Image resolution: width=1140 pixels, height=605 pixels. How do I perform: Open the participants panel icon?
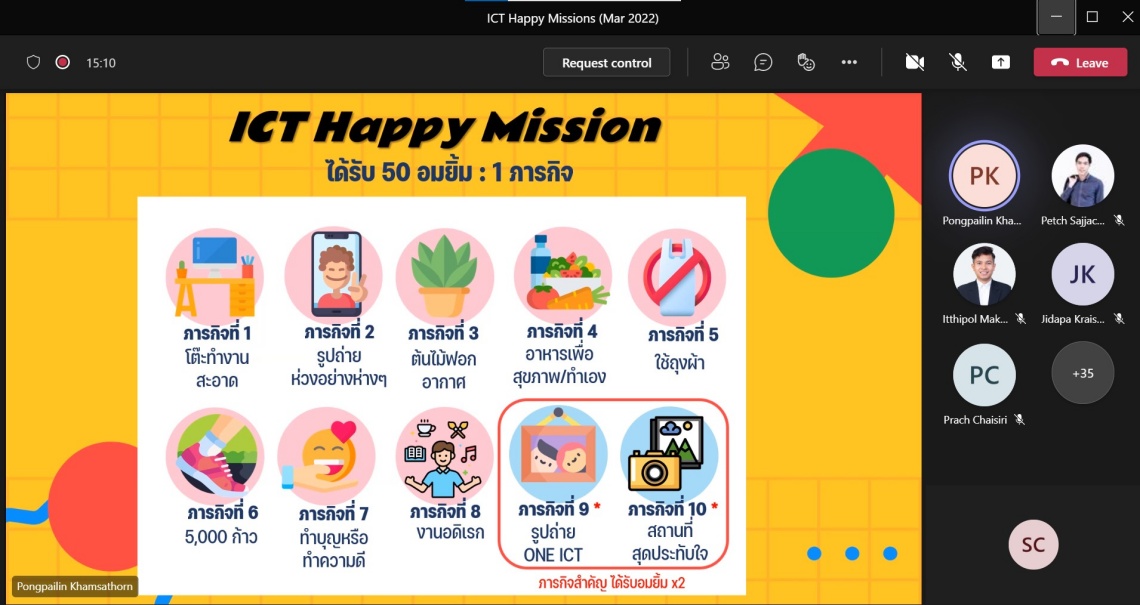[x=720, y=62]
